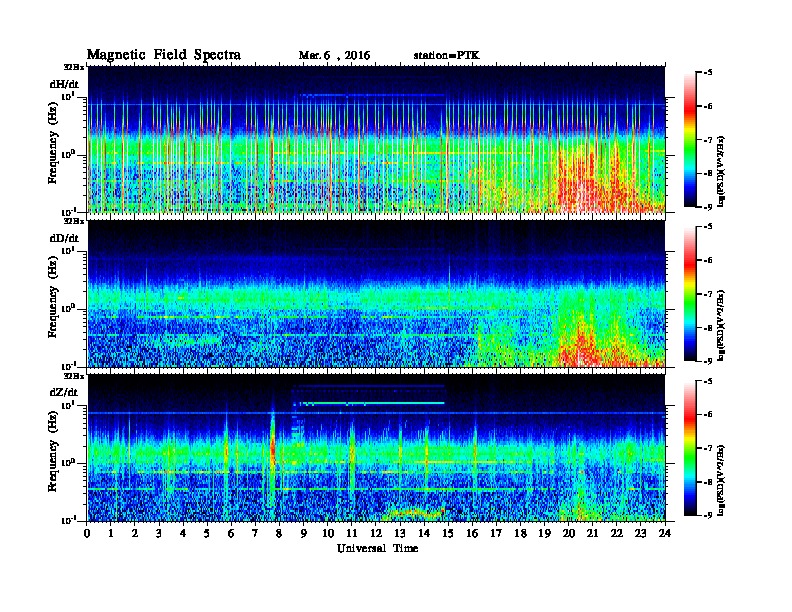Click the date "Mar. 6, 2016"

click(x=334, y=55)
